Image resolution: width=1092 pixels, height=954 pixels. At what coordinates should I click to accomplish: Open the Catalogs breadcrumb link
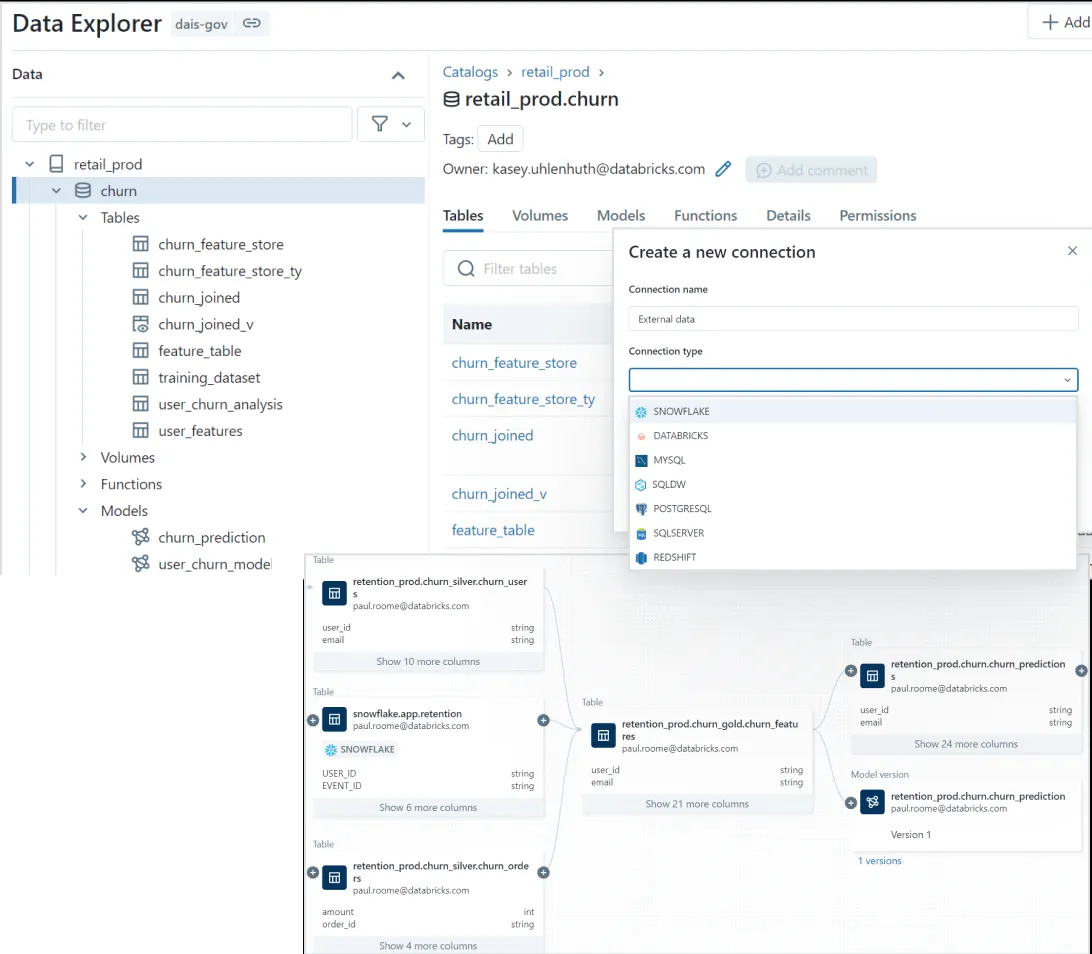[470, 72]
